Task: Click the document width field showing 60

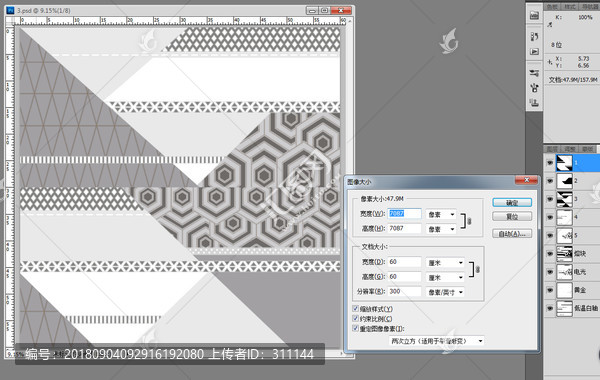Action: (404, 262)
